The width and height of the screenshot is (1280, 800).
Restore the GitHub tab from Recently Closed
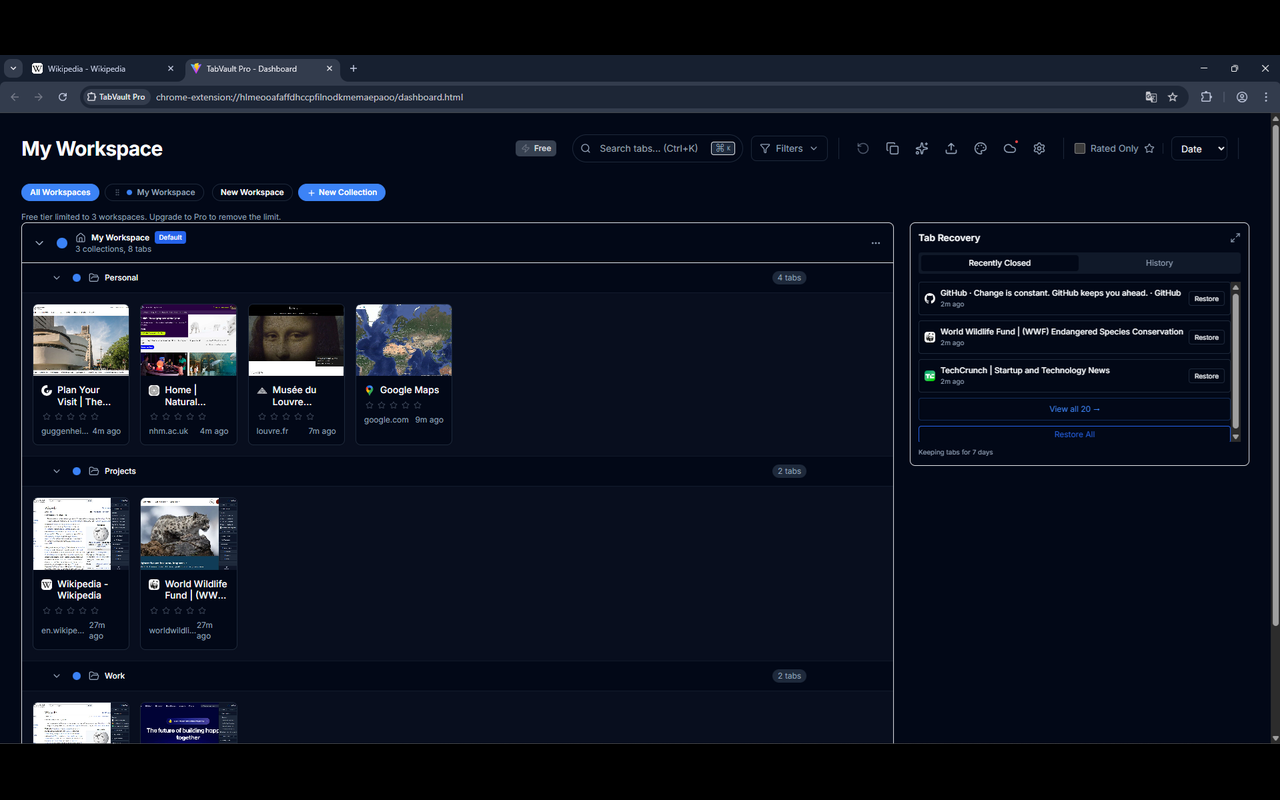click(1206, 298)
